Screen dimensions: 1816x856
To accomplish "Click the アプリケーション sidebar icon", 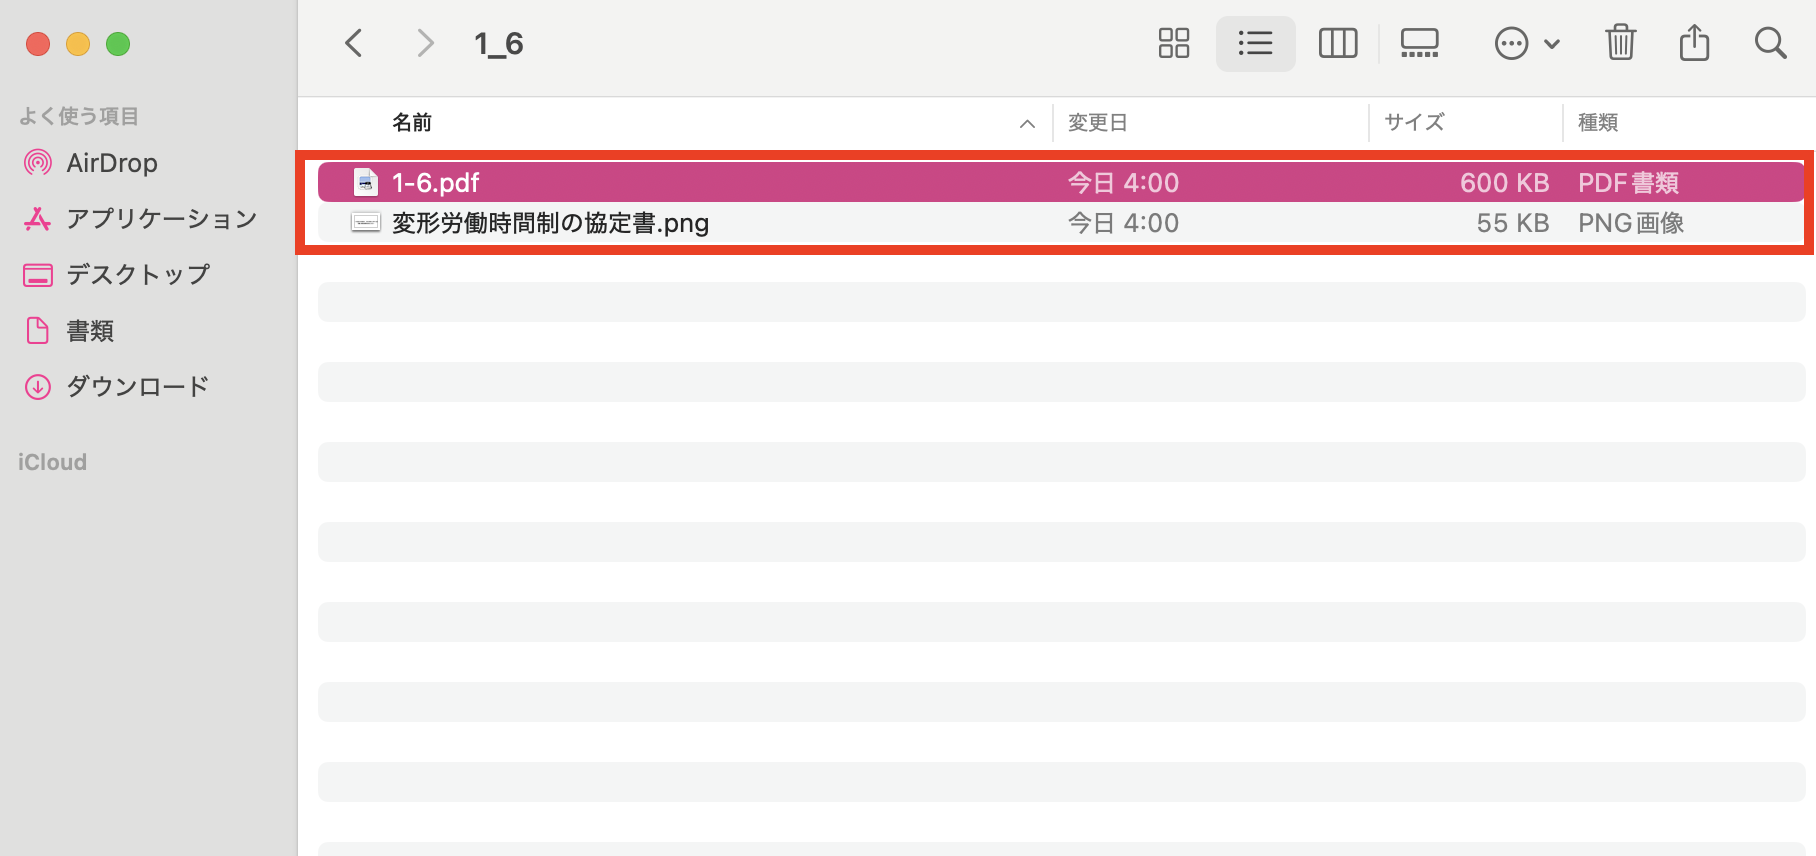I will point(38,219).
